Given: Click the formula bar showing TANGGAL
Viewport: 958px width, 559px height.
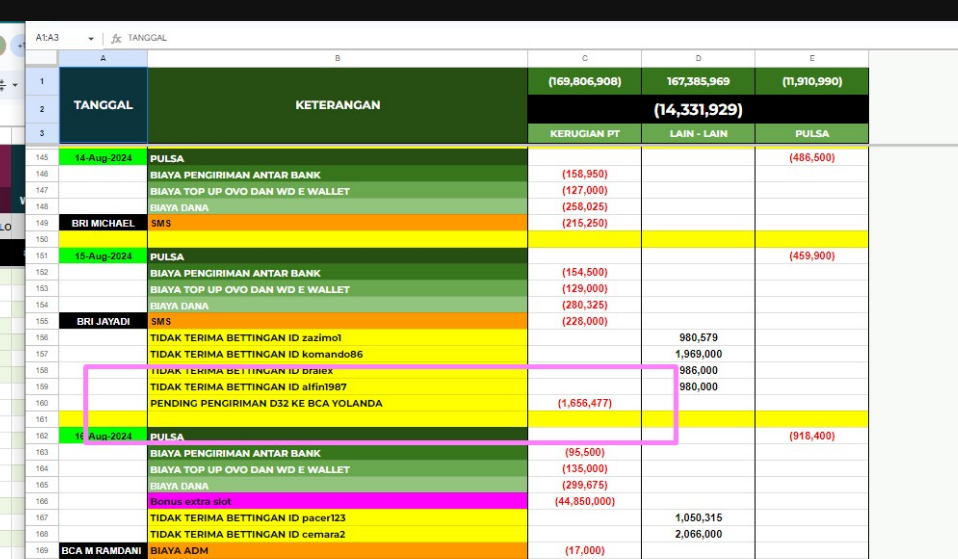Looking at the screenshot, I should (x=147, y=38).
